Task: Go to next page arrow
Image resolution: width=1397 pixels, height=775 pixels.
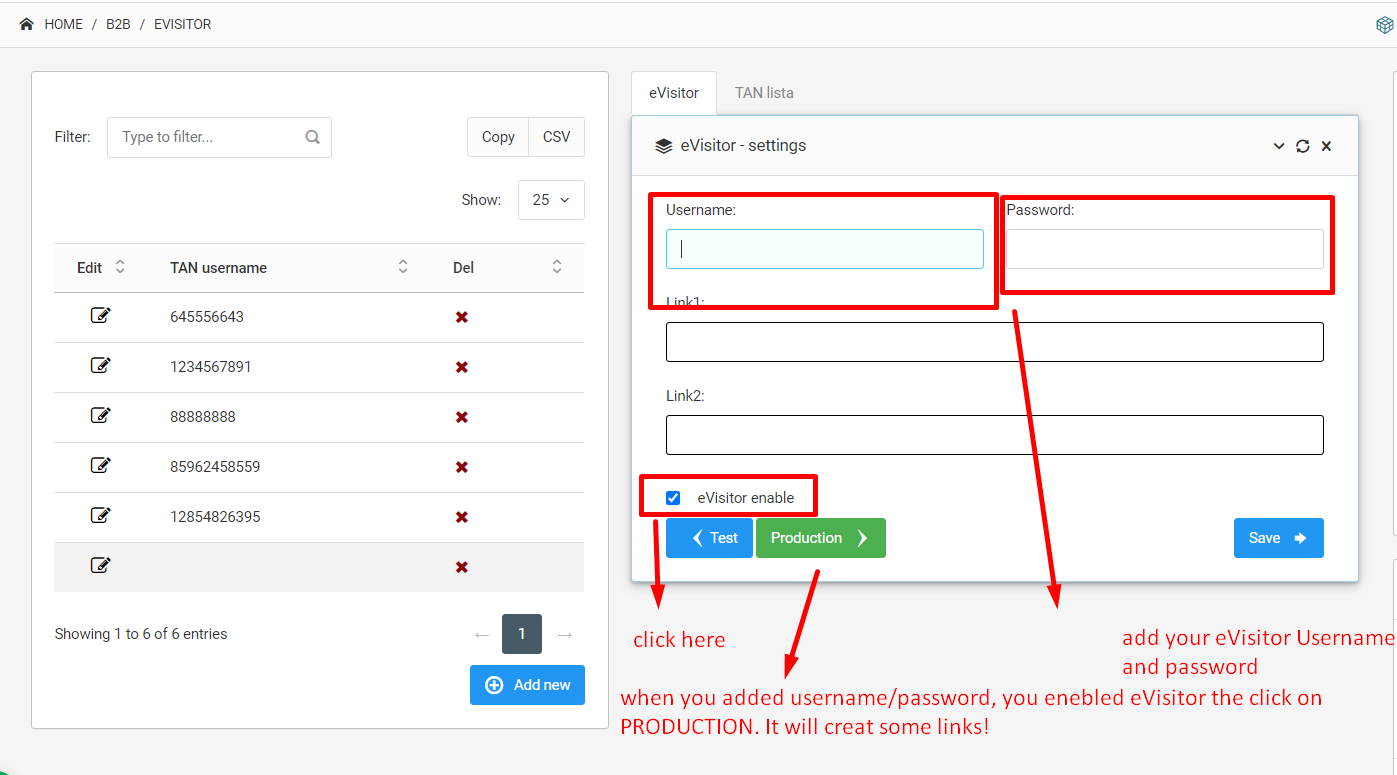Action: tap(565, 634)
